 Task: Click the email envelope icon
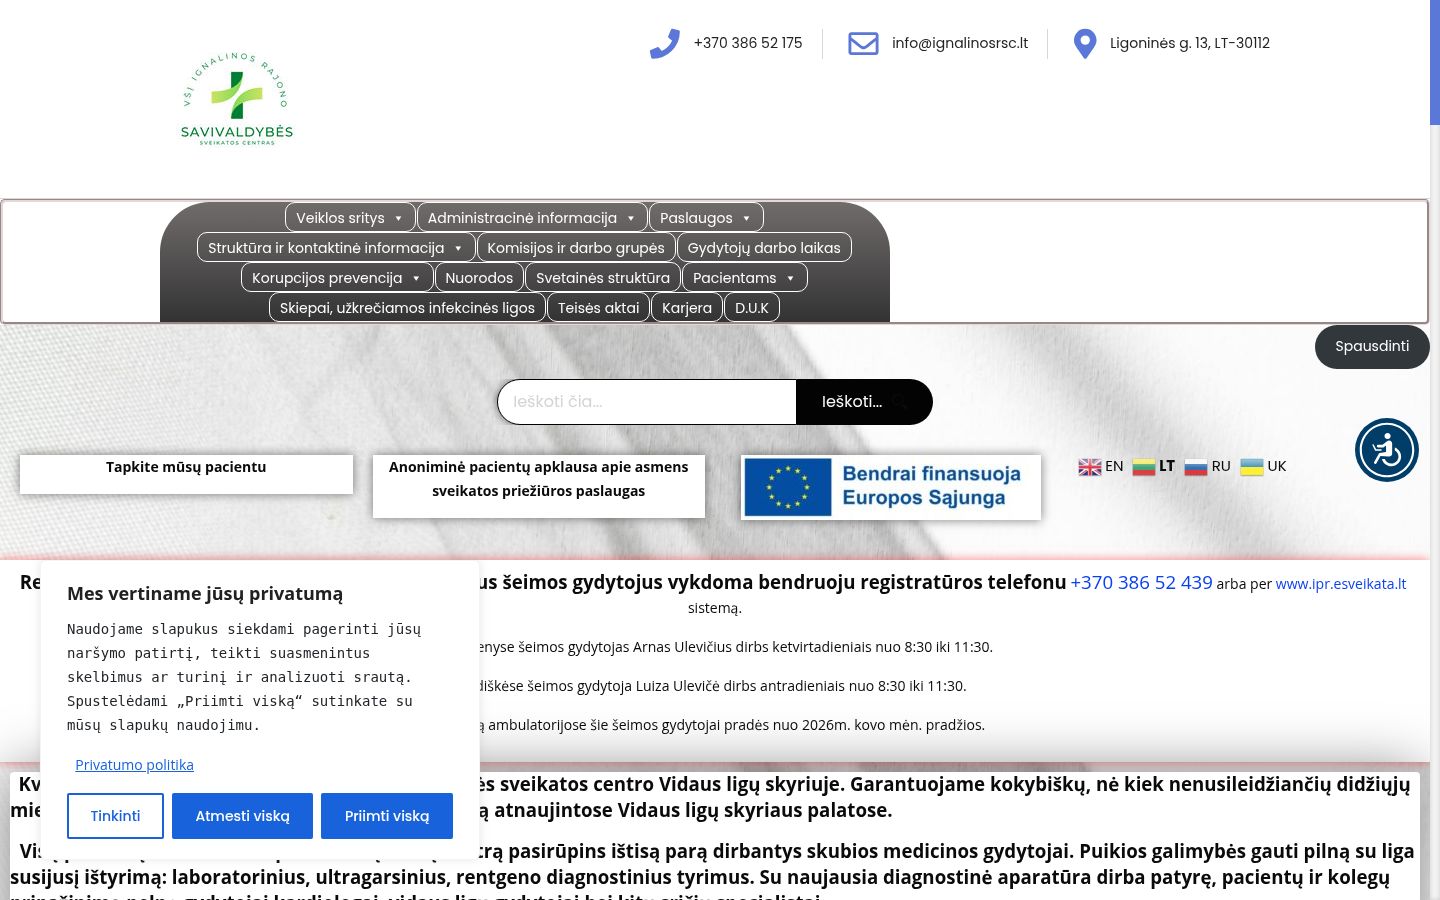pyautogui.click(x=863, y=43)
